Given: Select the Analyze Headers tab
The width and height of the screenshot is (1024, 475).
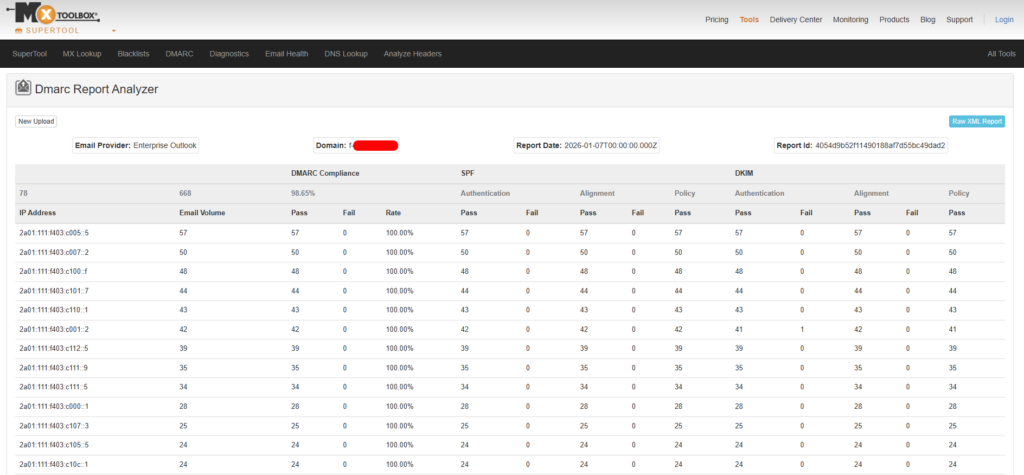Looking at the screenshot, I should point(412,54).
